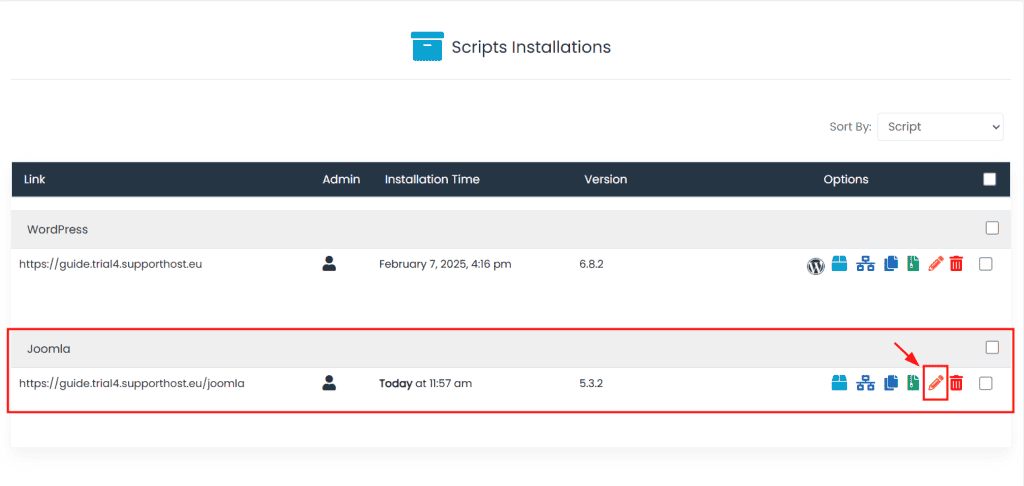Click the Version column header
1024x486 pixels.
pos(605,180)
